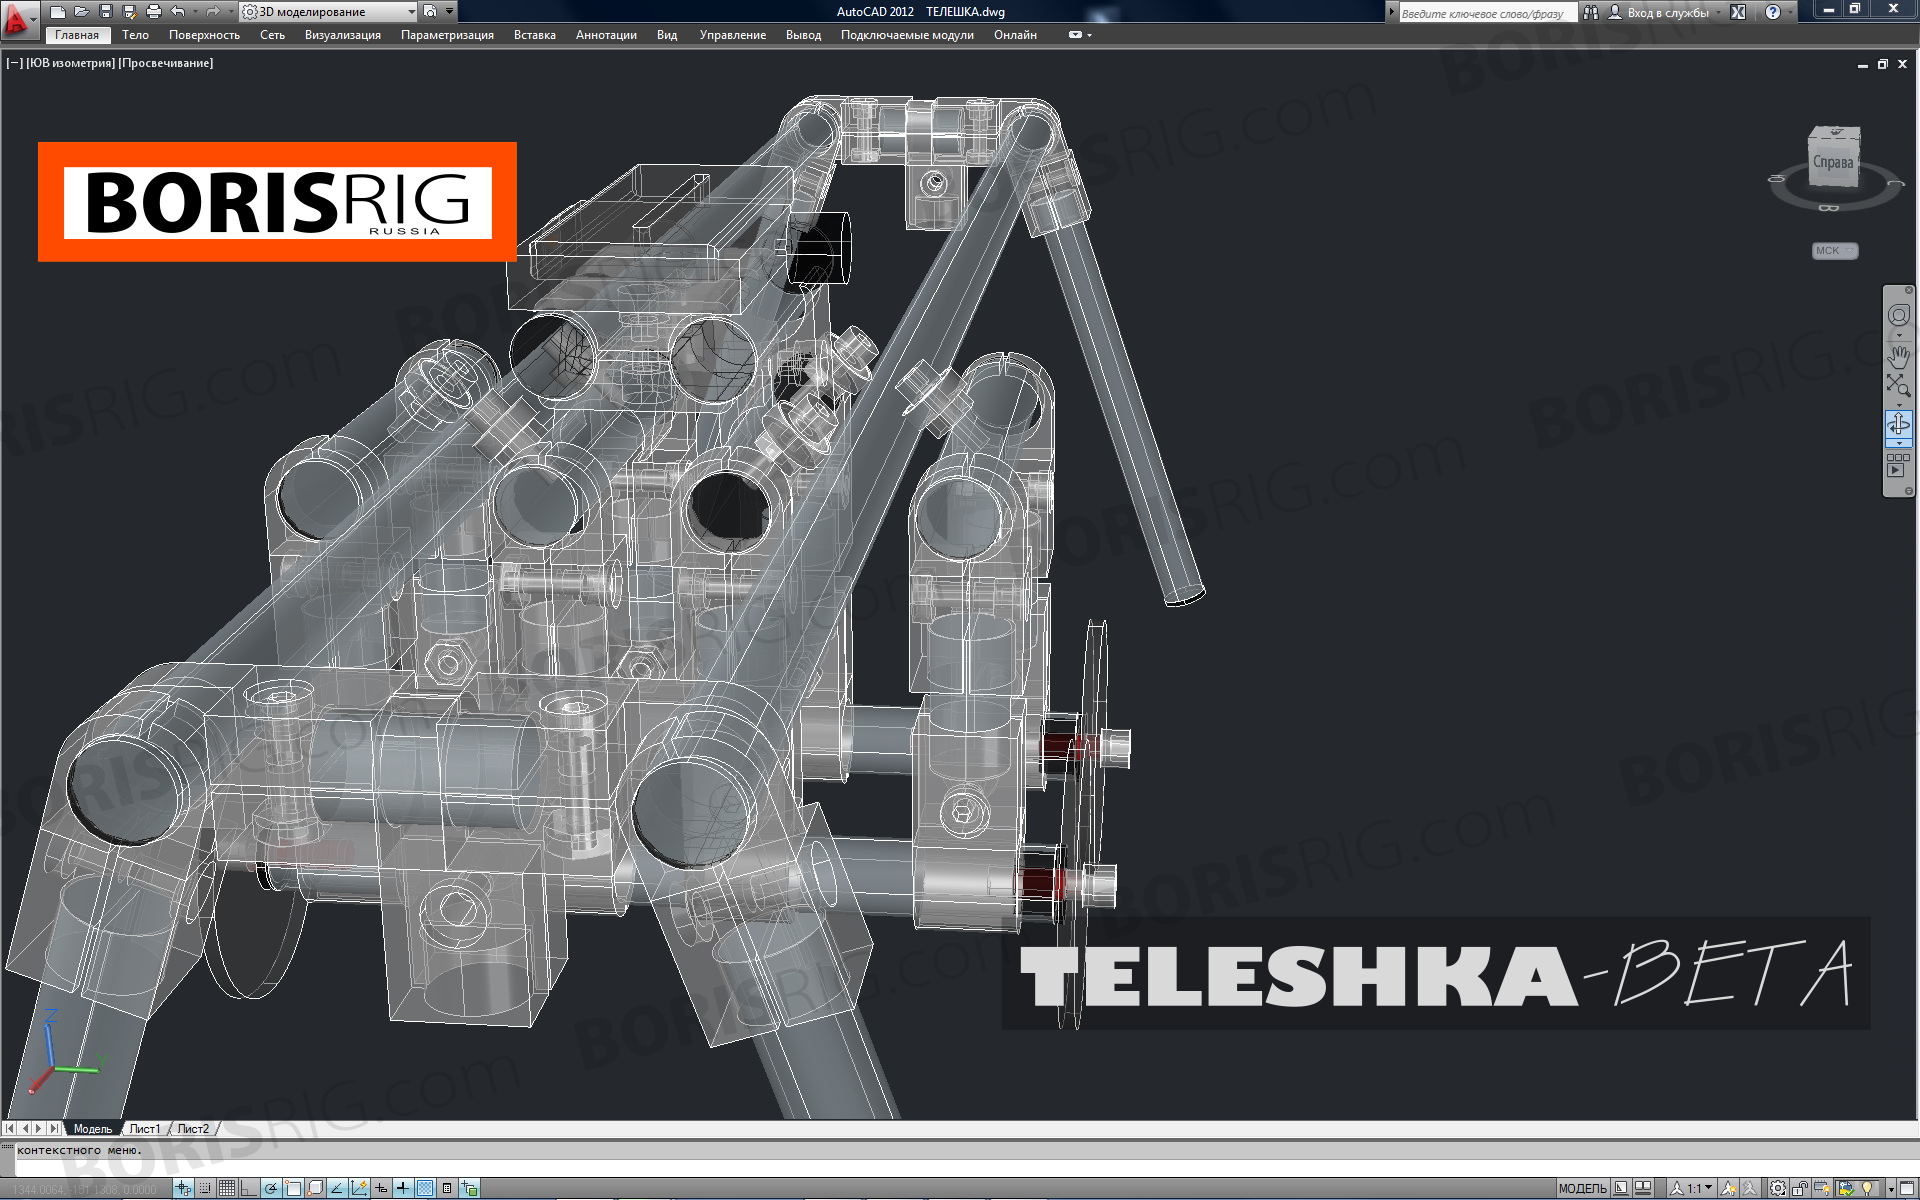
Task: Open the Подключаемые модули ribbon tab
Action: (907, 35)
